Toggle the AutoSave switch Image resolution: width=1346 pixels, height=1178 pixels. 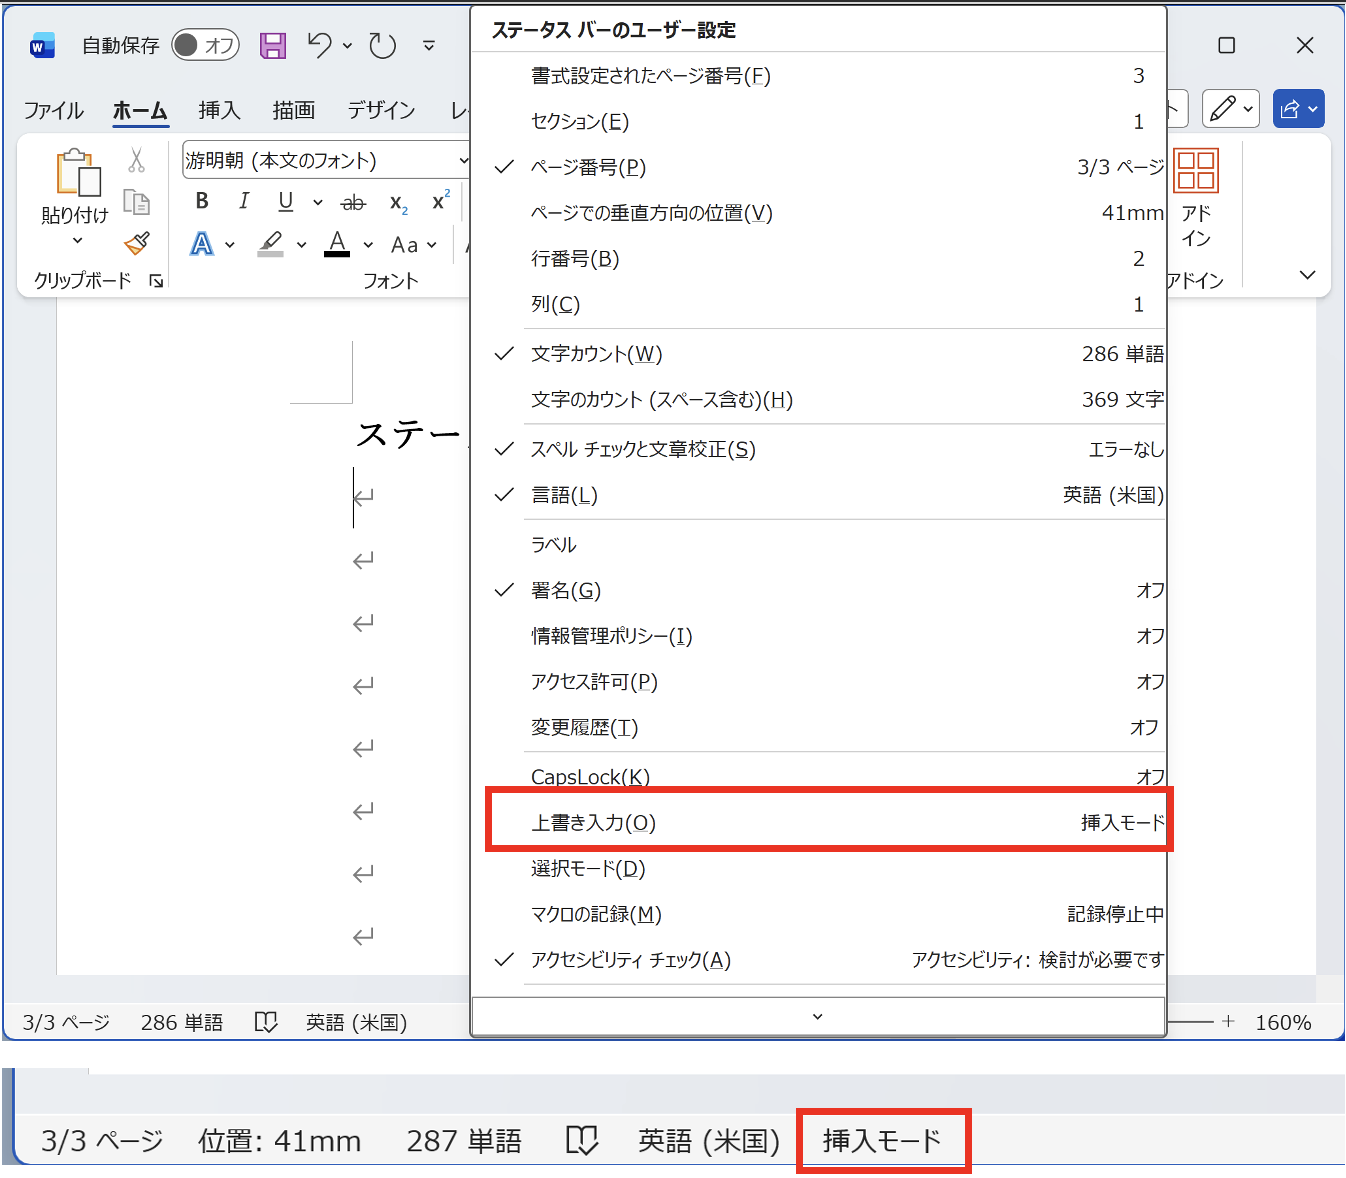(205, 45)
